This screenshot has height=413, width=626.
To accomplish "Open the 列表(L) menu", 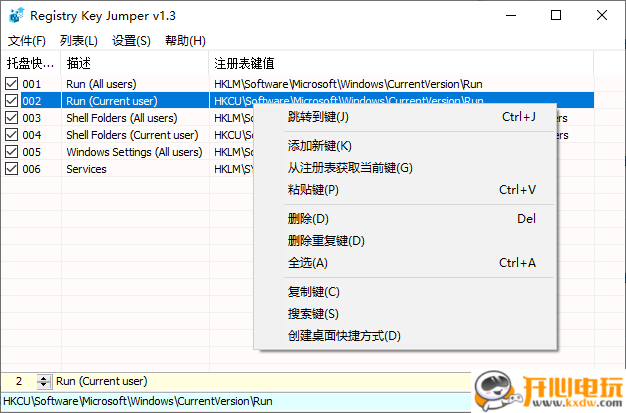I will [79, 41].
